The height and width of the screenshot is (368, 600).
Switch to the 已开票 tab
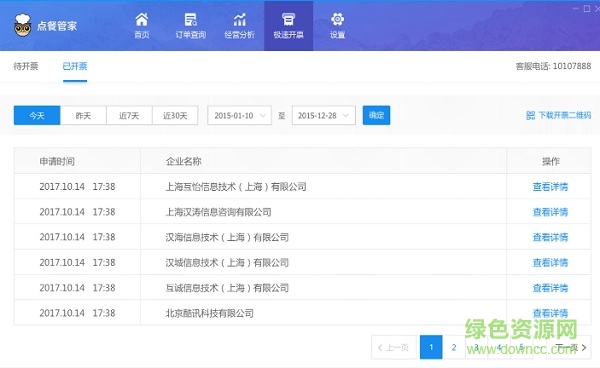(x=75, y=66)
